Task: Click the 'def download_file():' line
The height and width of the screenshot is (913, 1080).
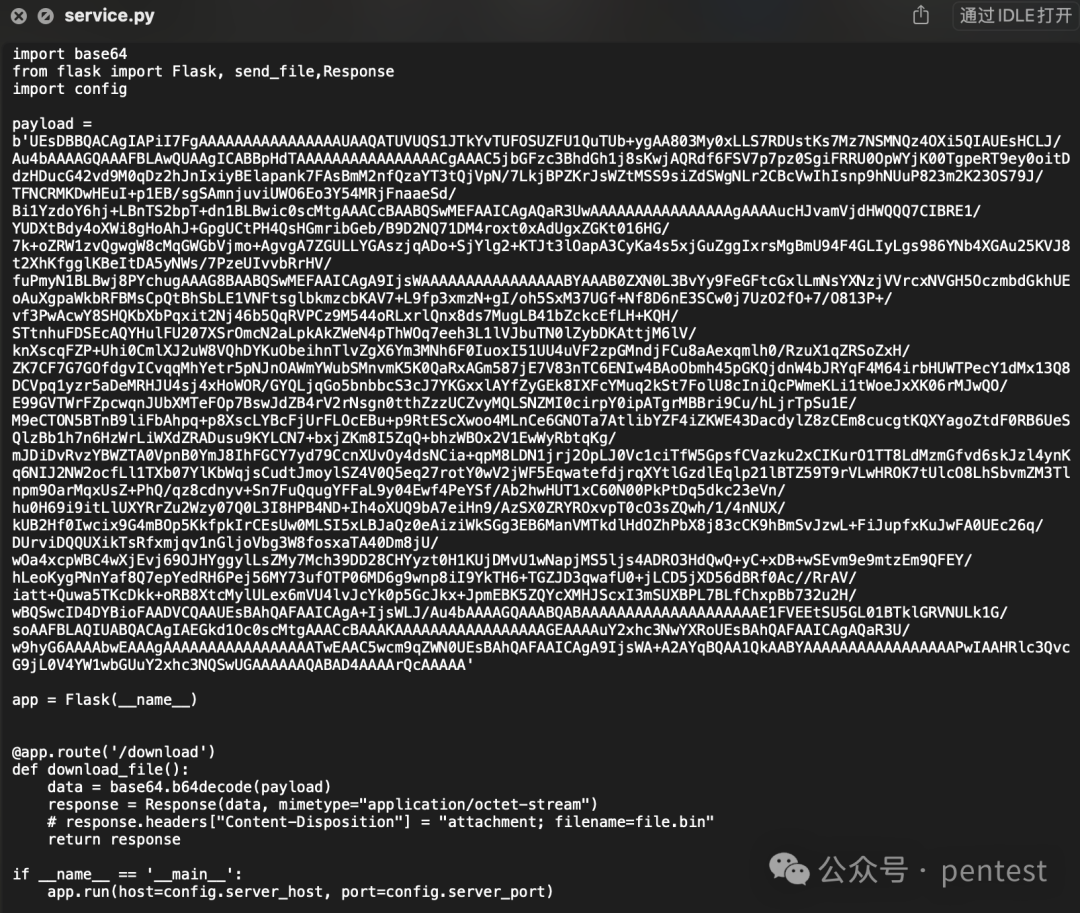Action: click(101, 770)
